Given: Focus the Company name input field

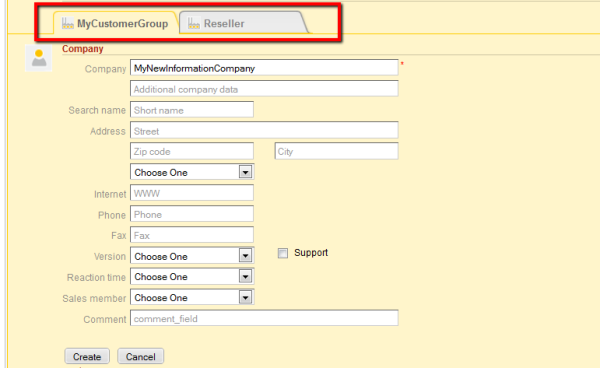Looking at the screenshot, I should 264,68.
